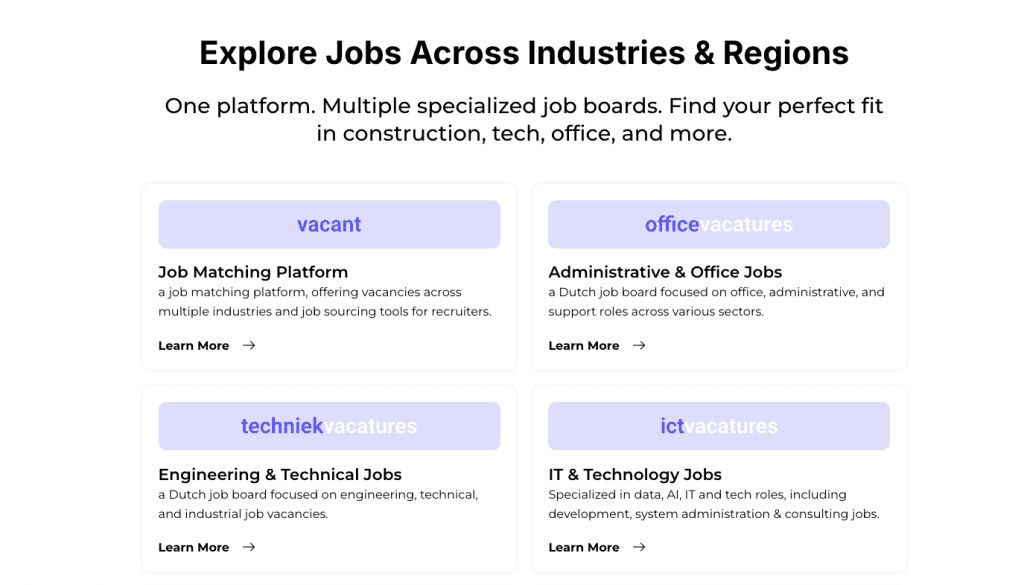Click the description text of the officevacatures card
1024x585 pixels.
[716, 302]
